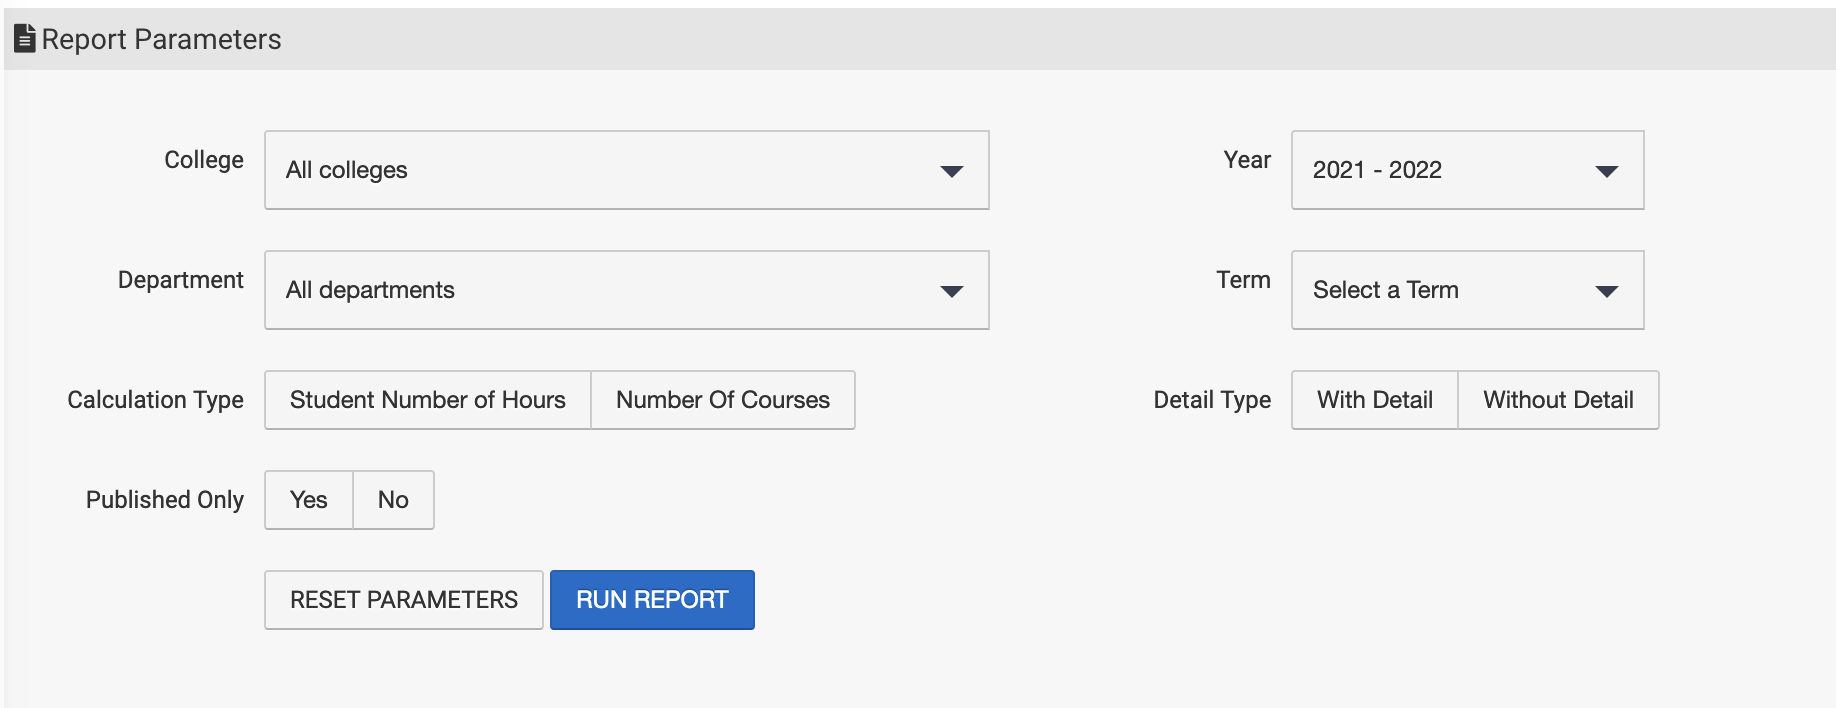Select Number Of Courses calculation type
This screenshot has width=1836, height=708.
(723, 400)
